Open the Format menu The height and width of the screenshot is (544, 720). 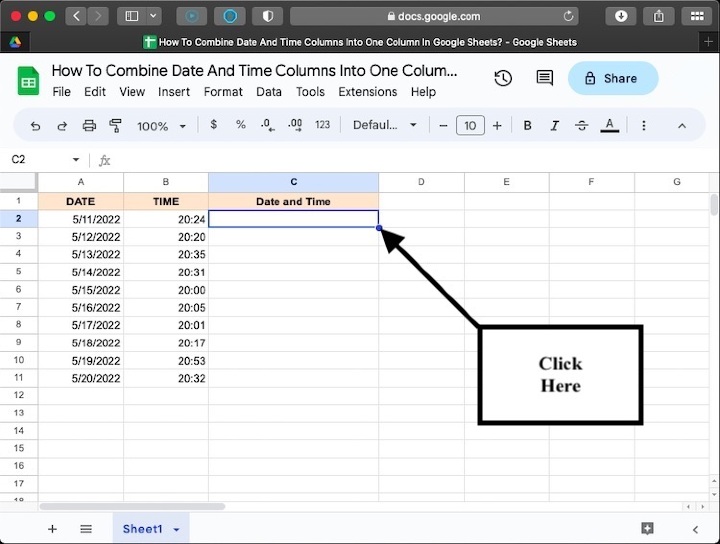point(223,92)
